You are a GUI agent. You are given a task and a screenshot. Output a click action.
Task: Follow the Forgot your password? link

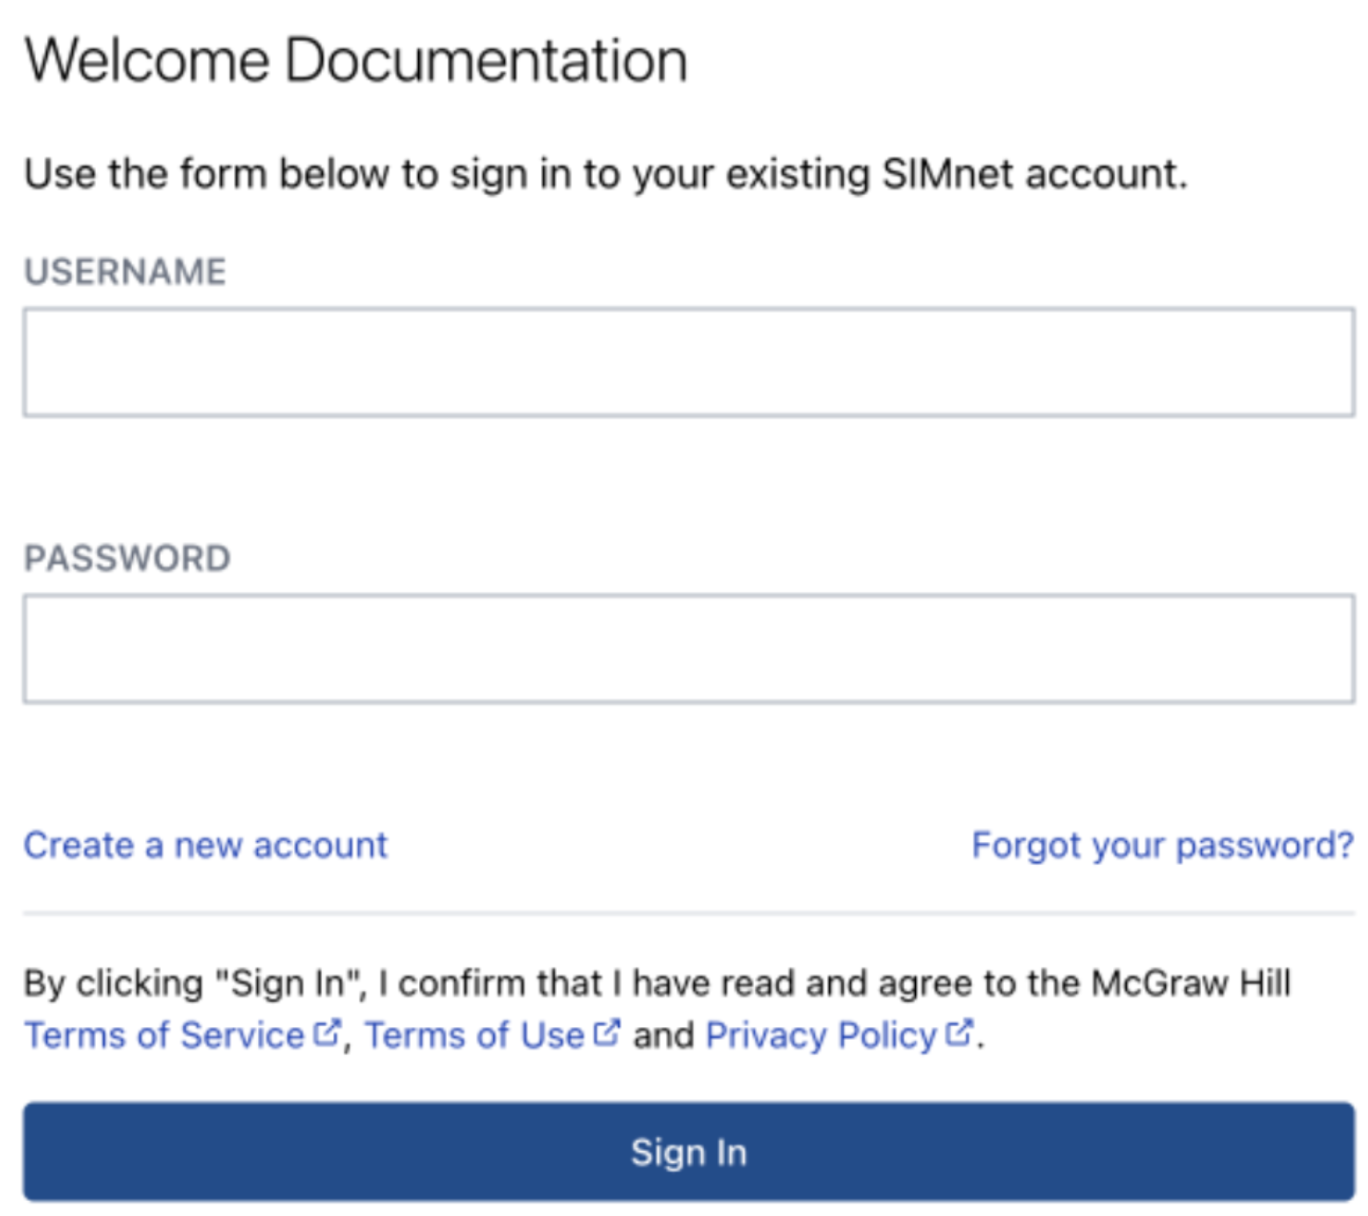click(1162, 846)
